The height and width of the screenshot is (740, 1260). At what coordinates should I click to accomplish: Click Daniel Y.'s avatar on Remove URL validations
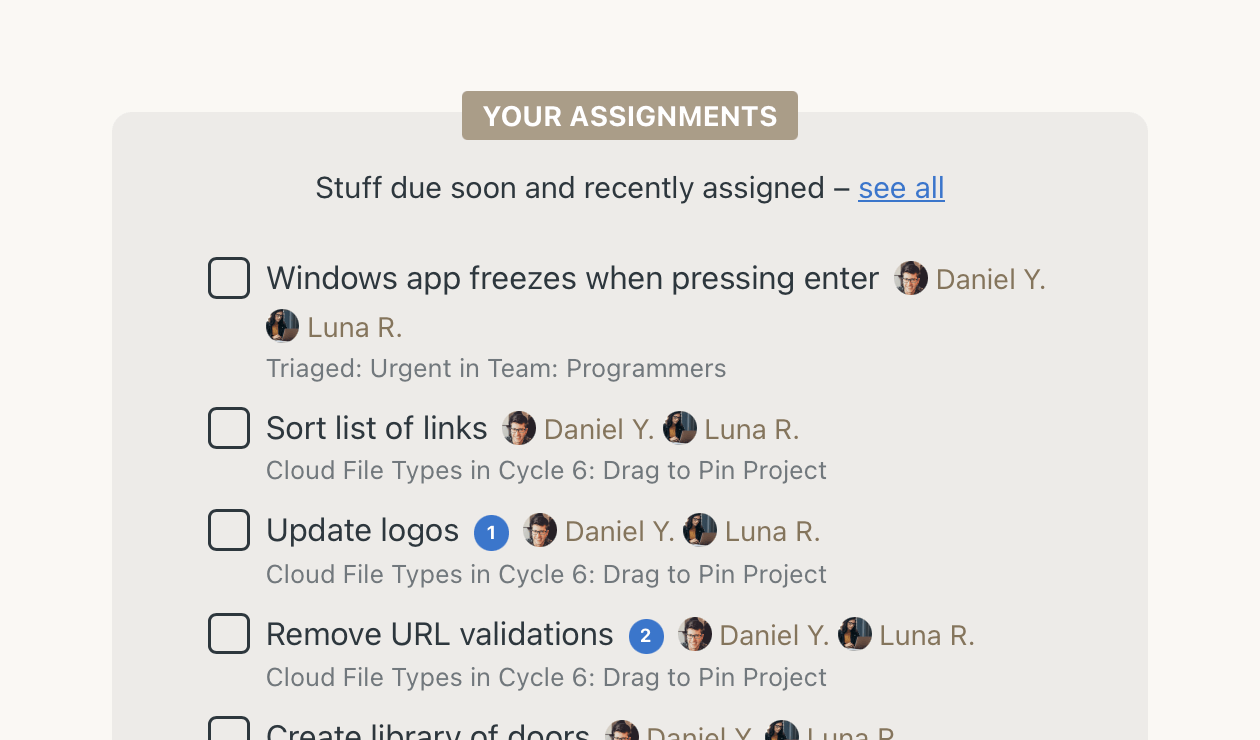[x=694, y=634]
